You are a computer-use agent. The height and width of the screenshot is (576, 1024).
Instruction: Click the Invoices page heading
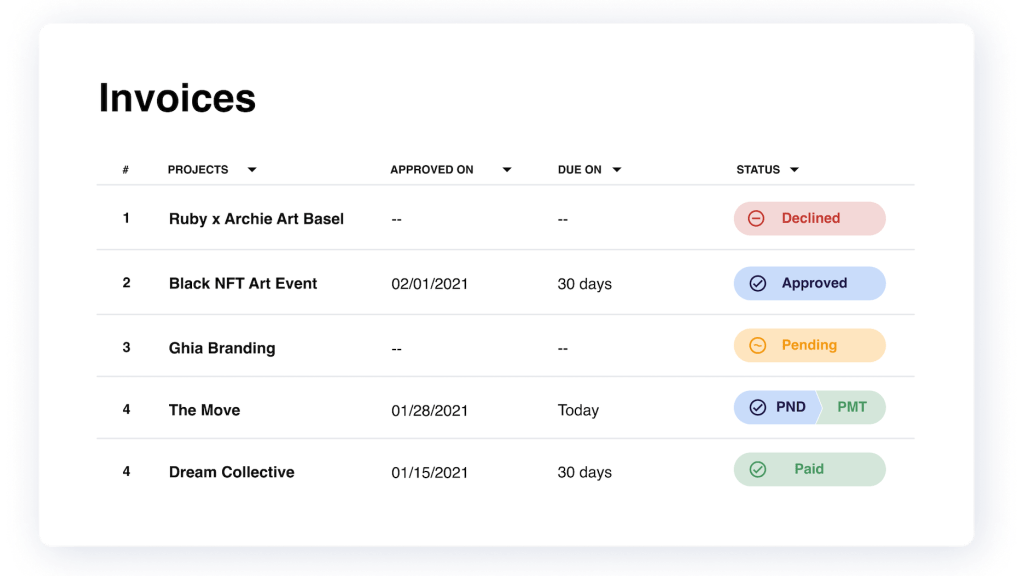pos(177,98)
